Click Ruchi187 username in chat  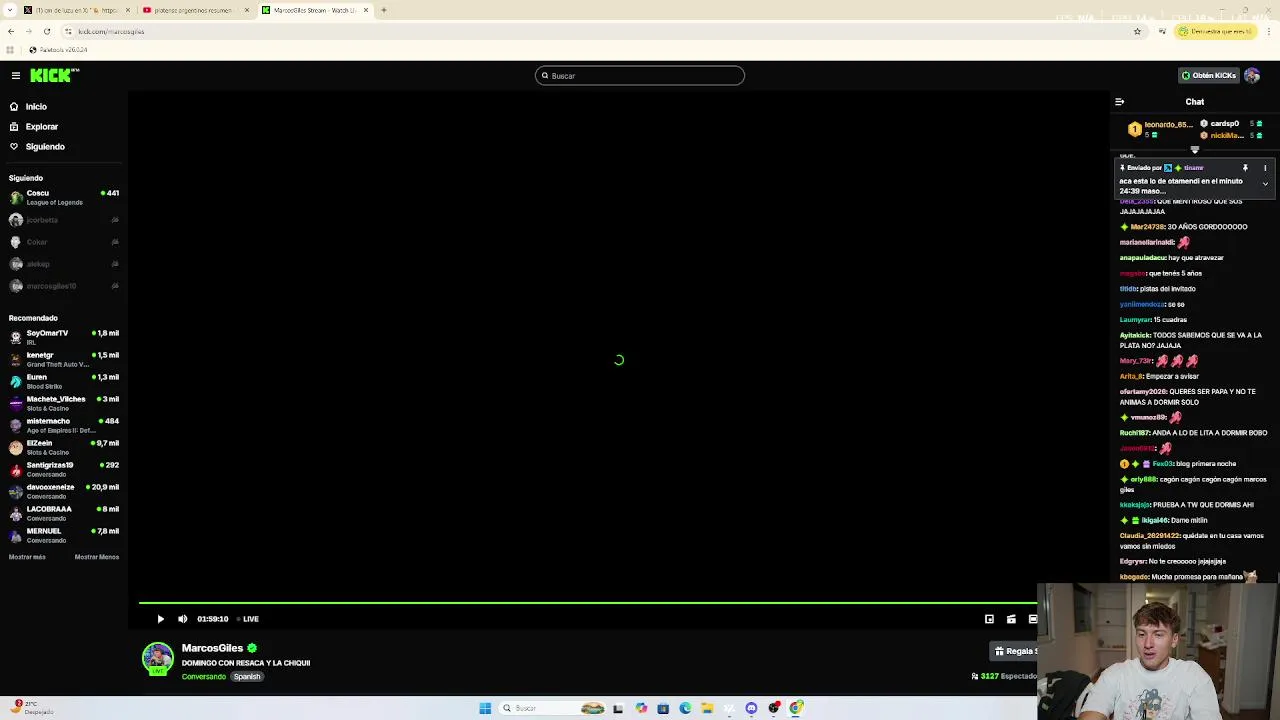[x=1134, y=433]
